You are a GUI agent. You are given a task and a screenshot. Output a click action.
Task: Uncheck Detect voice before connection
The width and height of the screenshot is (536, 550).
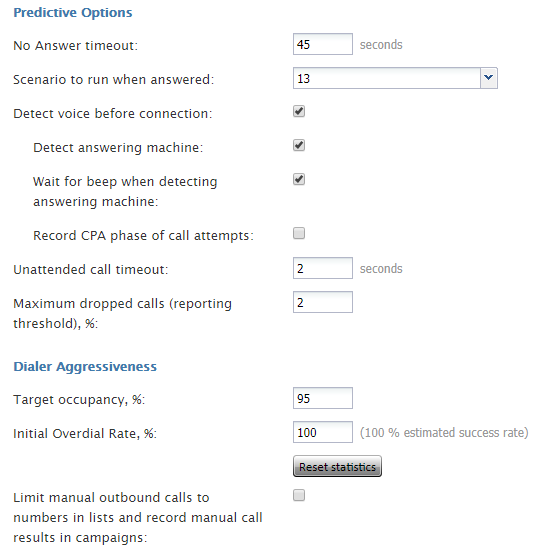299,112
